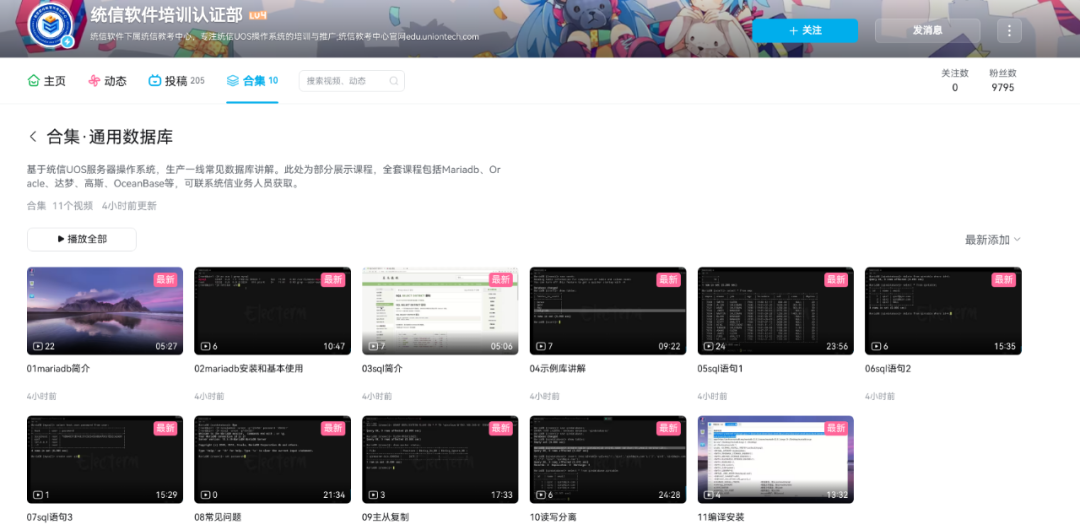Click the 关注 follow button
The height and width of the screenshot is (530, 1080).
coord(805,30)
